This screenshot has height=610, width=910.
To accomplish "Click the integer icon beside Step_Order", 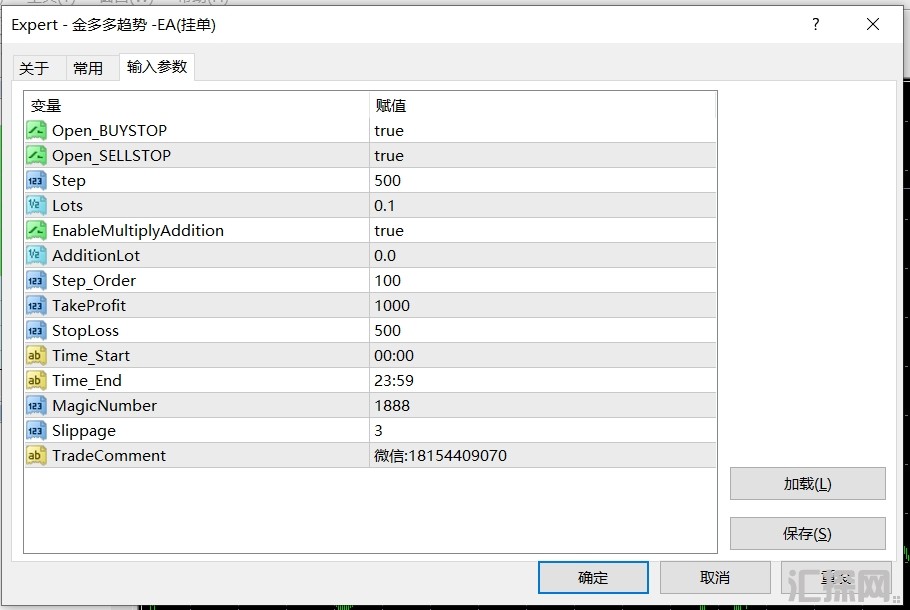I will pyautogui.click(x=36, y=280).
